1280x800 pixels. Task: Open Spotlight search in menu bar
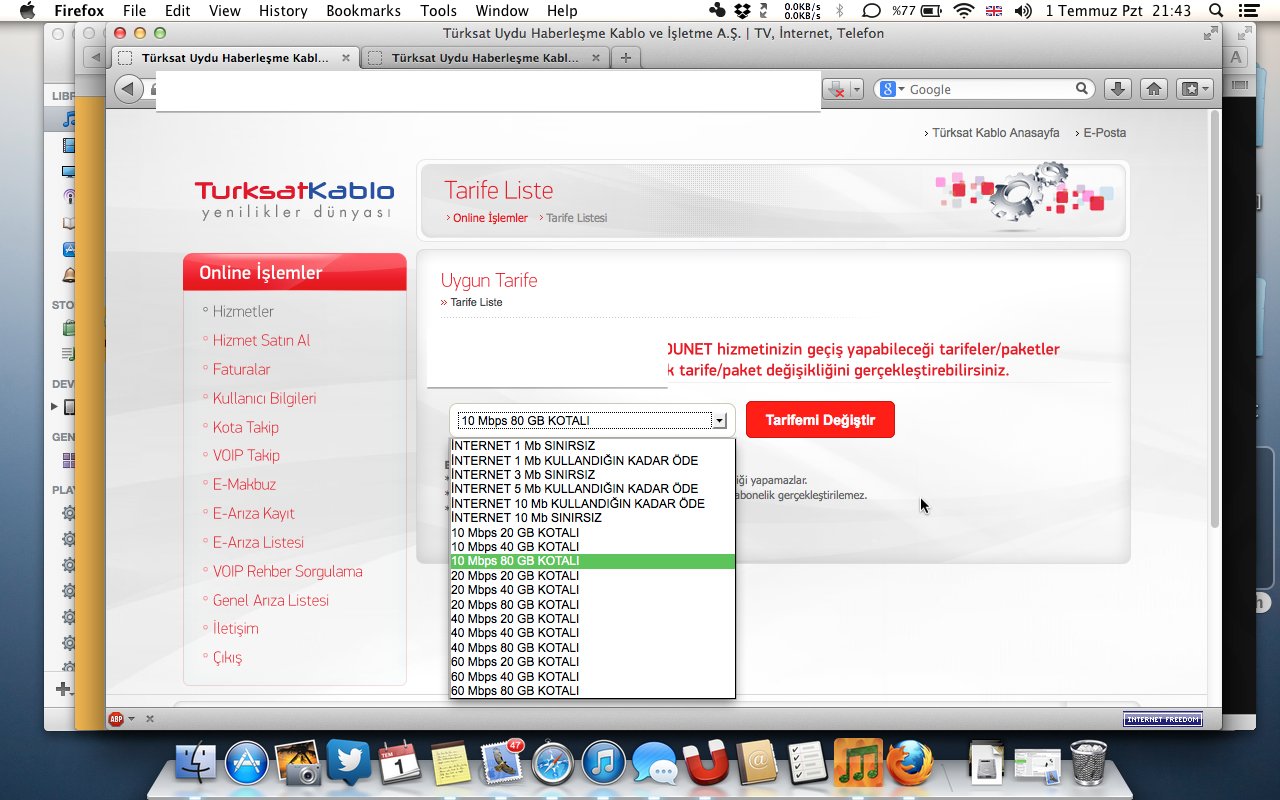pyautogui.click(x=1215, y=11)
